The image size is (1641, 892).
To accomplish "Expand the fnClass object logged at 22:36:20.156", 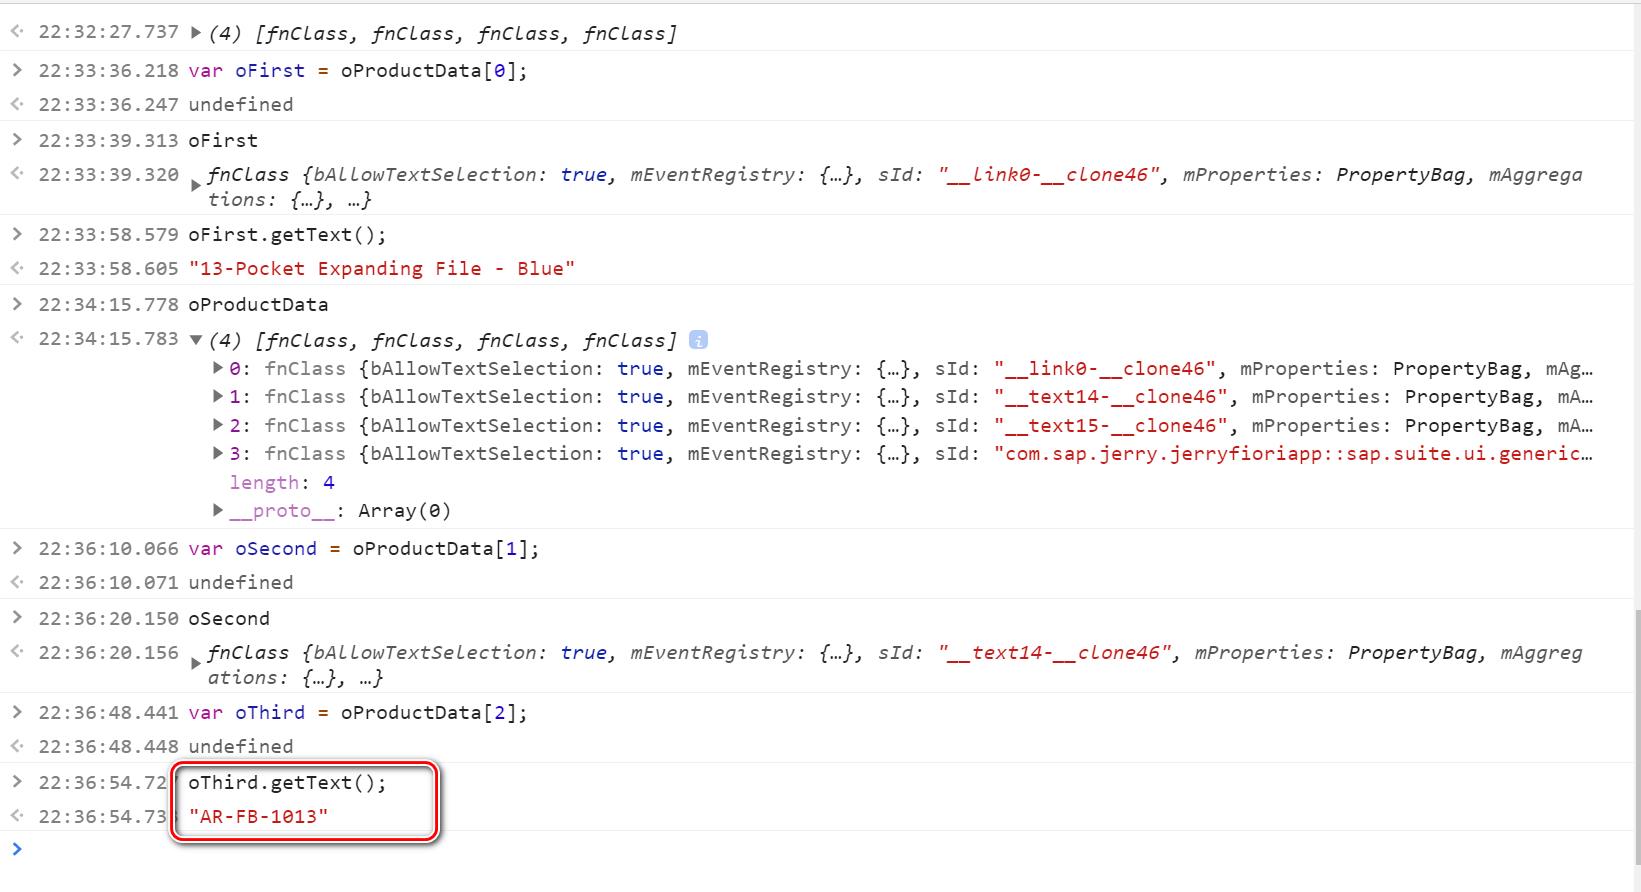I will 196,664.
